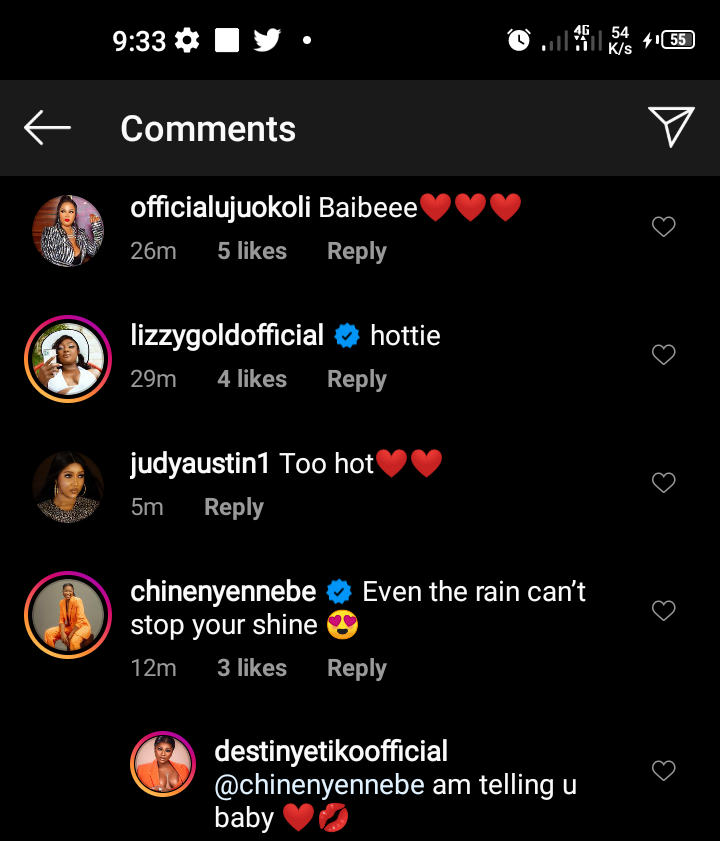This screenshot has height=841, width=720.
Task: Like officialujuokoli's comment with the heart
Action: pyautogui.click(x=663, y=227)
